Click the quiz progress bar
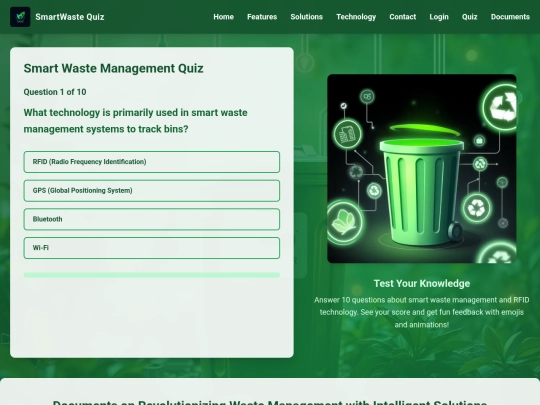This screenshot has width=540, height=405. pyautogui.click(x=152, y=275)
